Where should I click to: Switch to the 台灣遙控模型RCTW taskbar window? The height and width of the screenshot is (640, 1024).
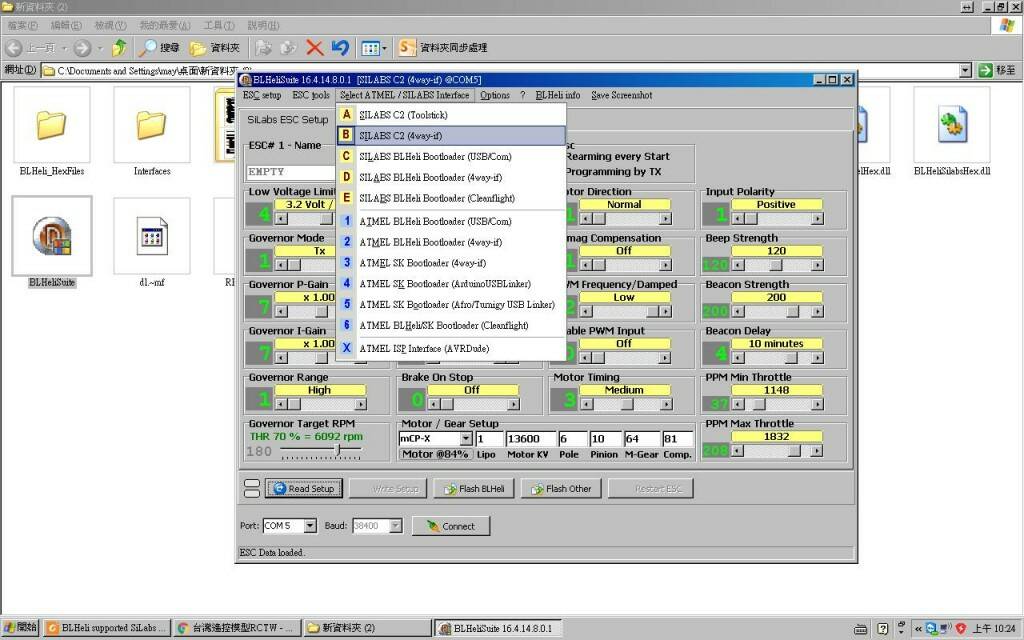pos(236,628)
